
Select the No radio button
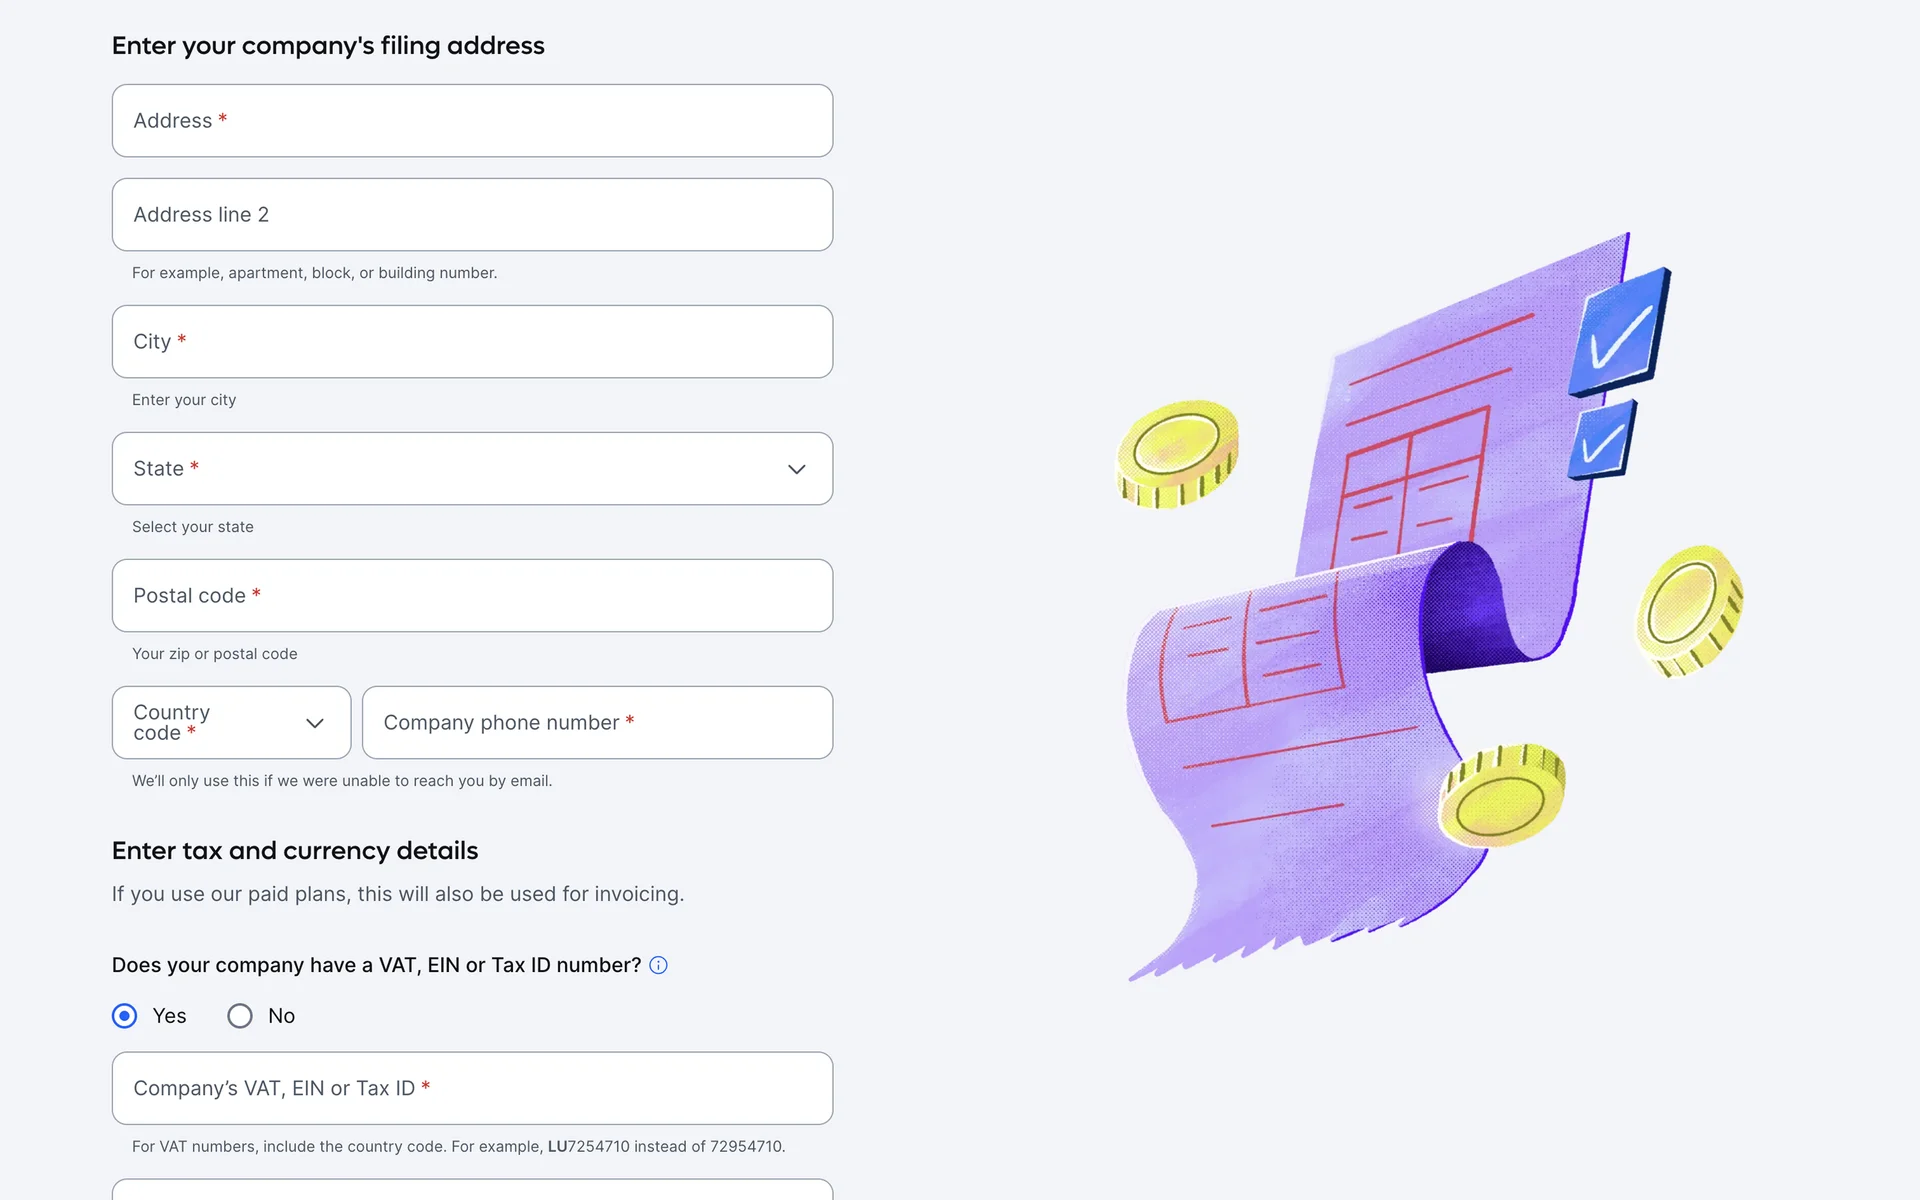click(240, 1016)
